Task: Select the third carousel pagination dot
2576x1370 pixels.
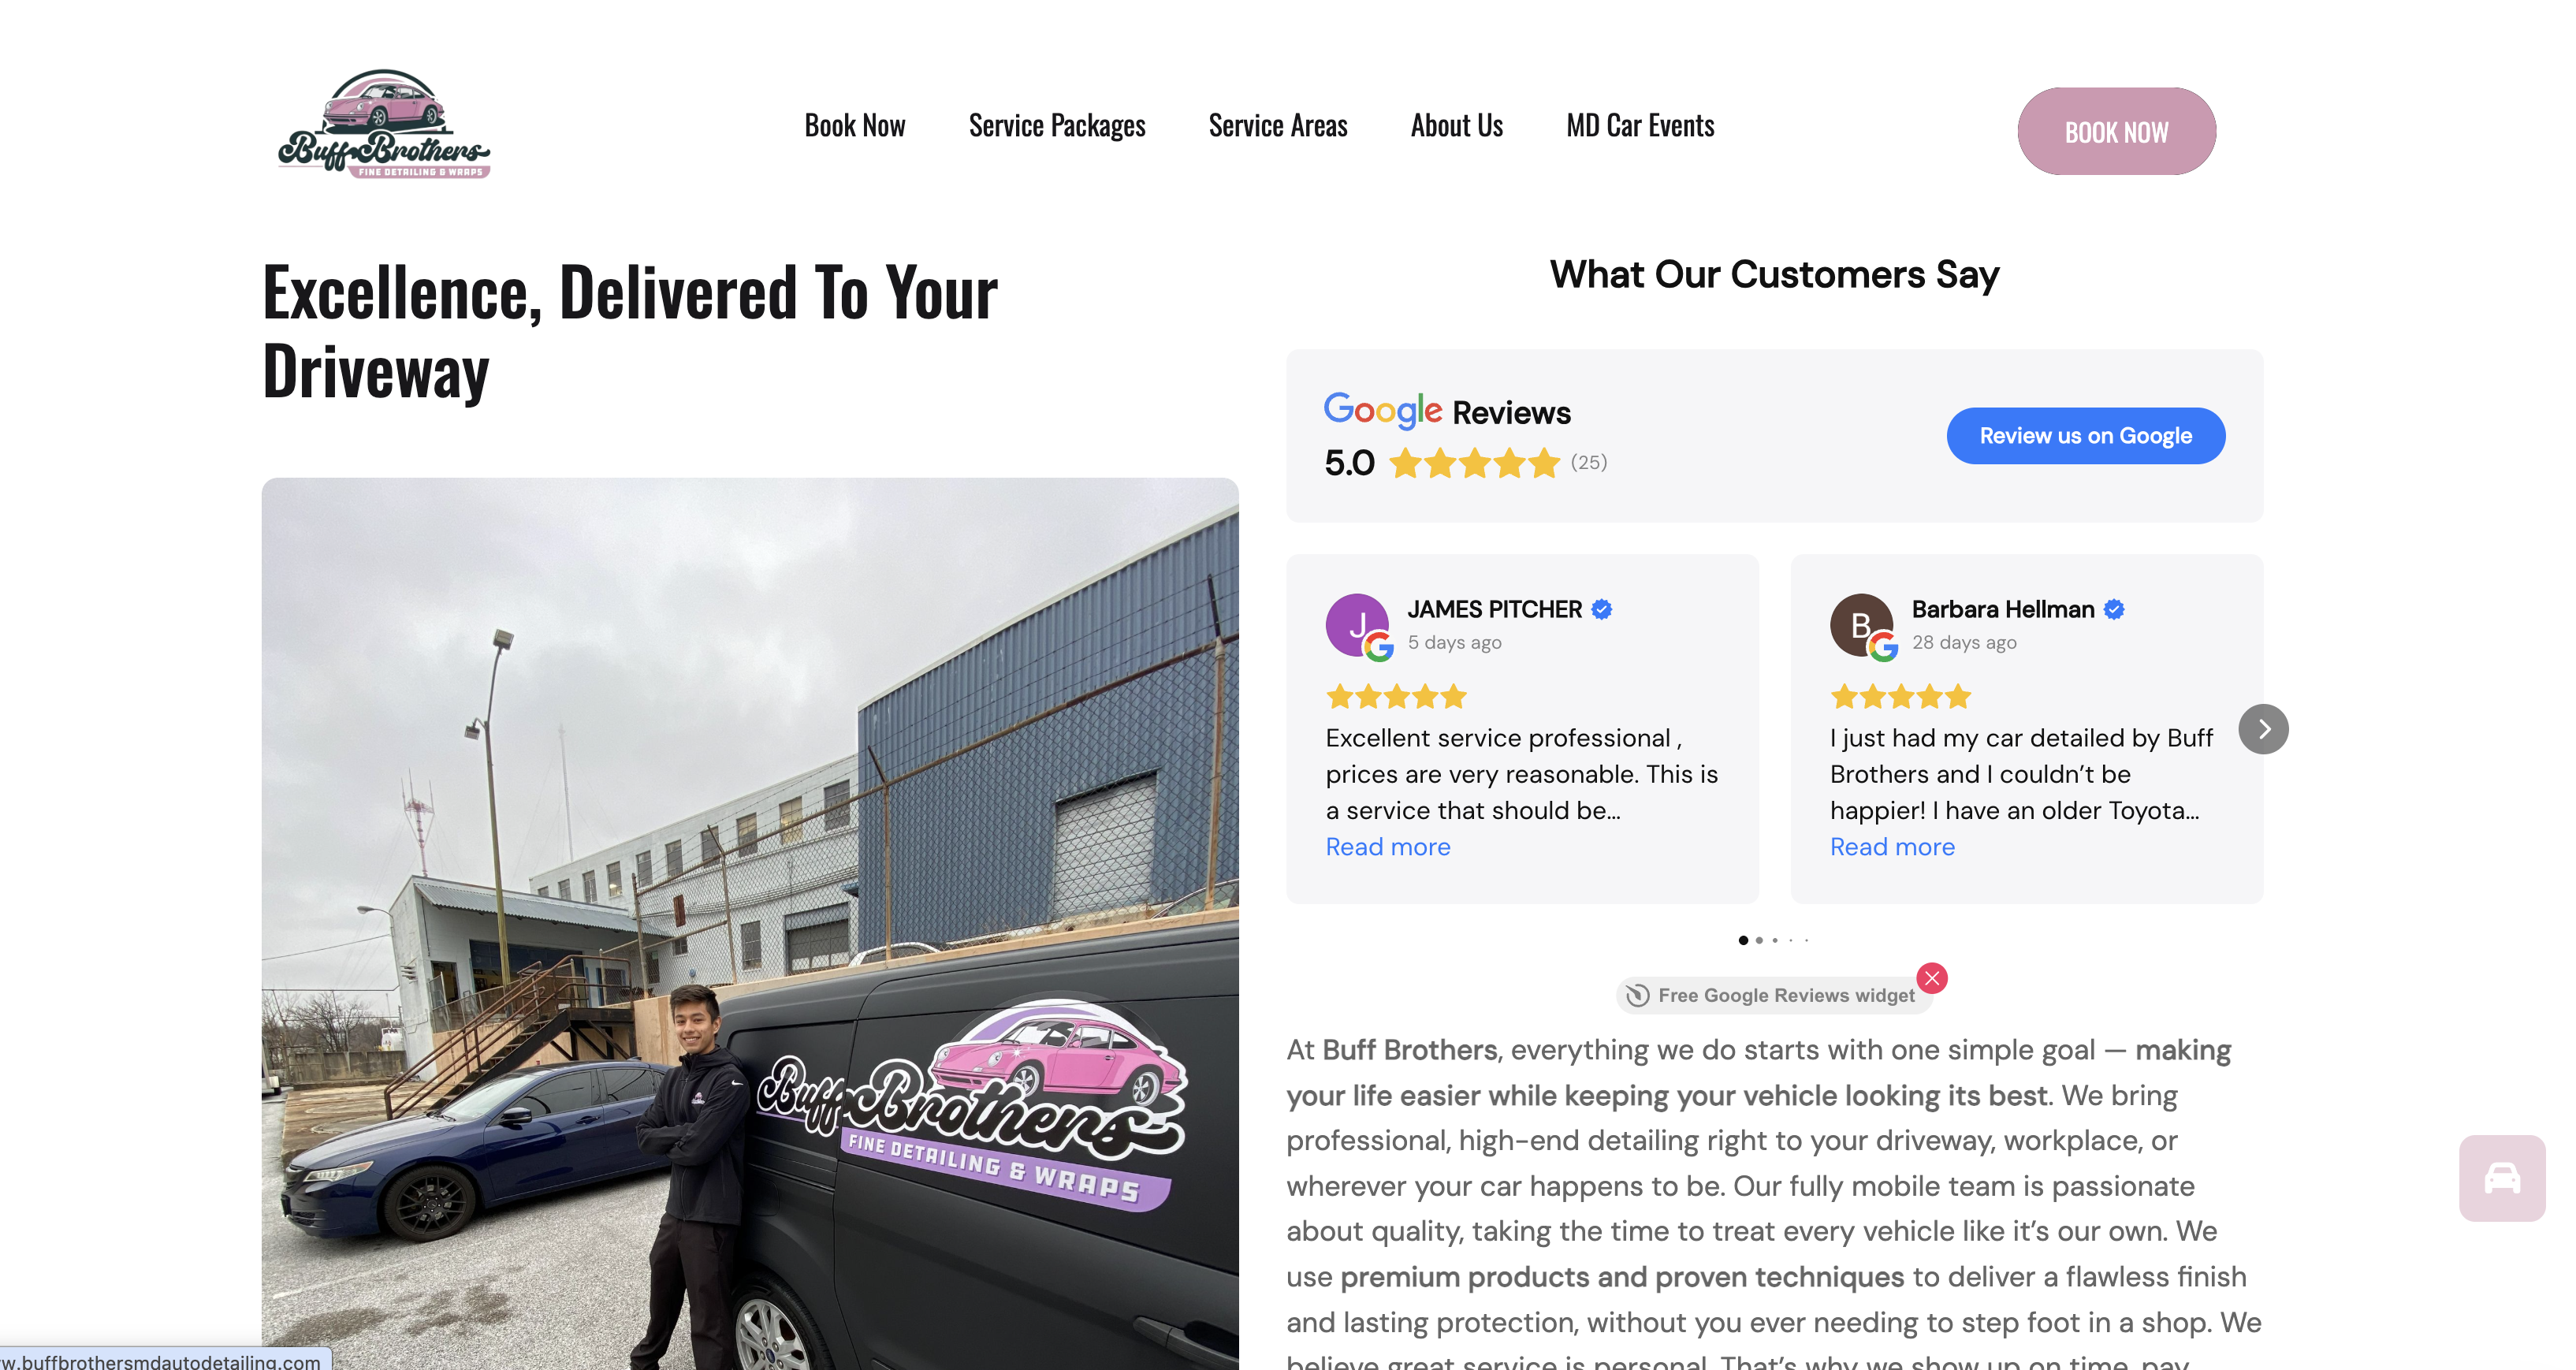Action: coord(1775,940)
